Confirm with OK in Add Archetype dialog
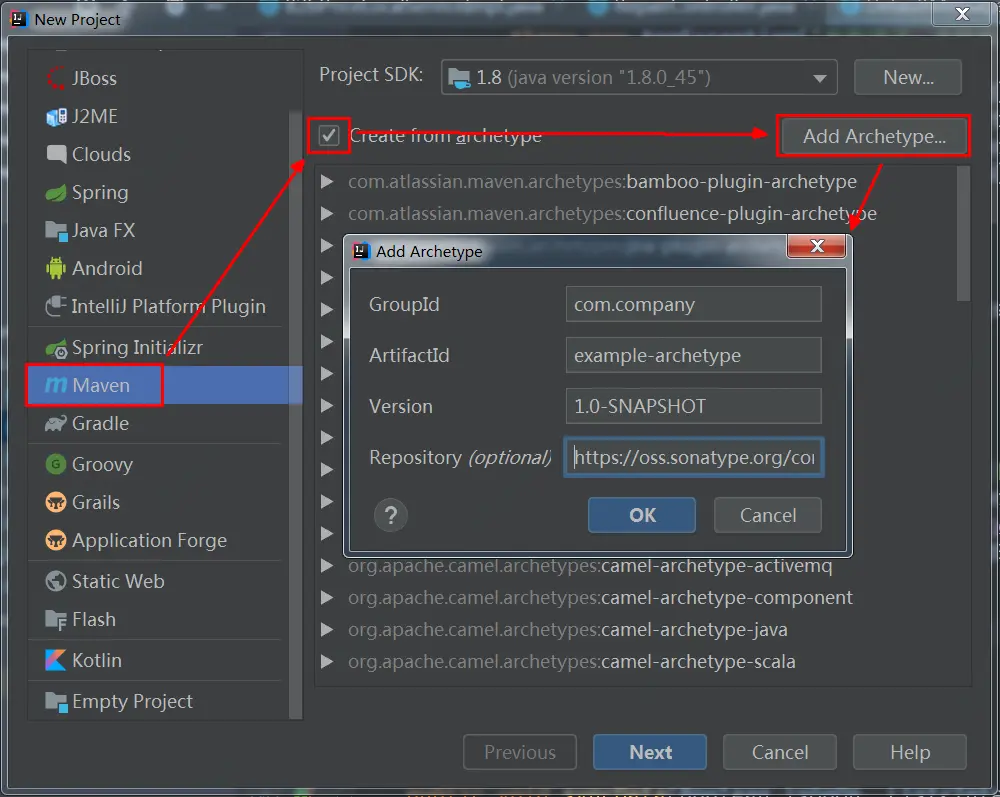 pyautogui.click(x=642, y=515)
